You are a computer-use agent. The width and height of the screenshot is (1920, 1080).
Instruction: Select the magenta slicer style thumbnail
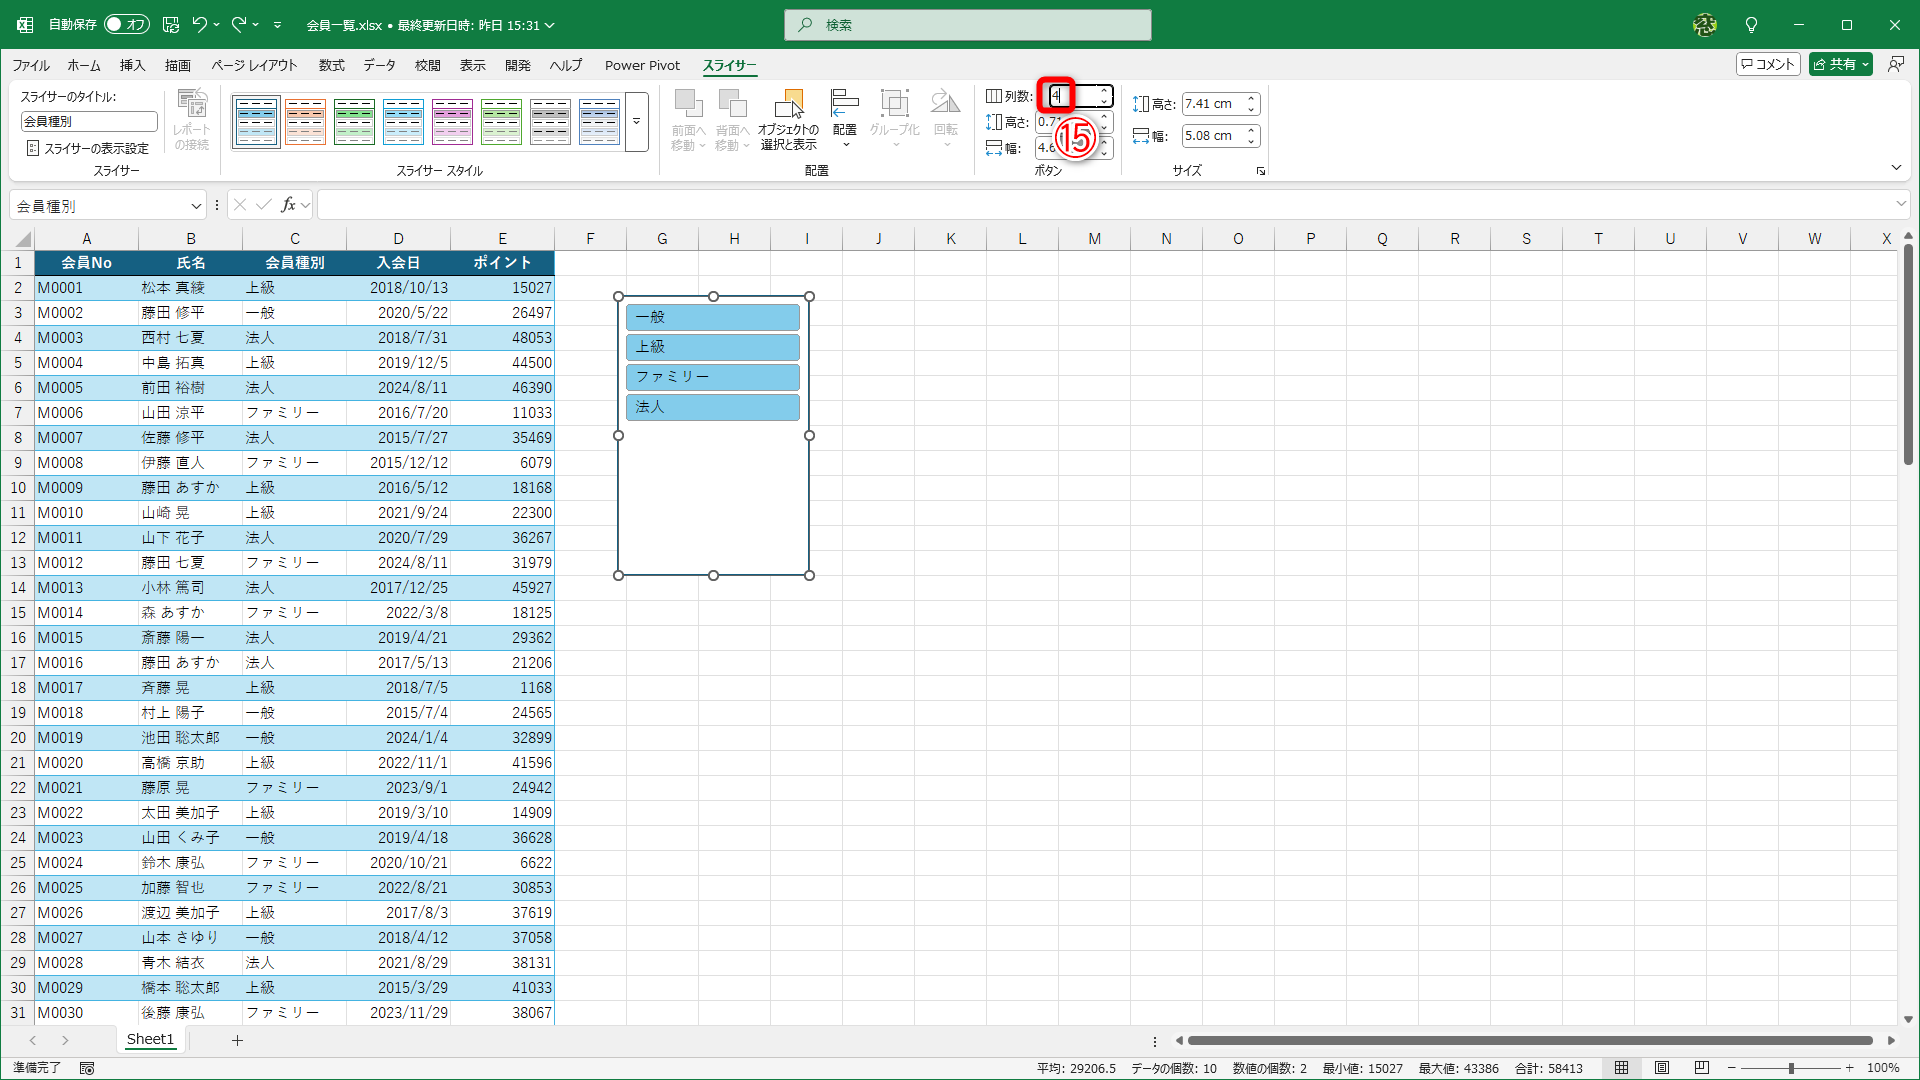(452, 122)
